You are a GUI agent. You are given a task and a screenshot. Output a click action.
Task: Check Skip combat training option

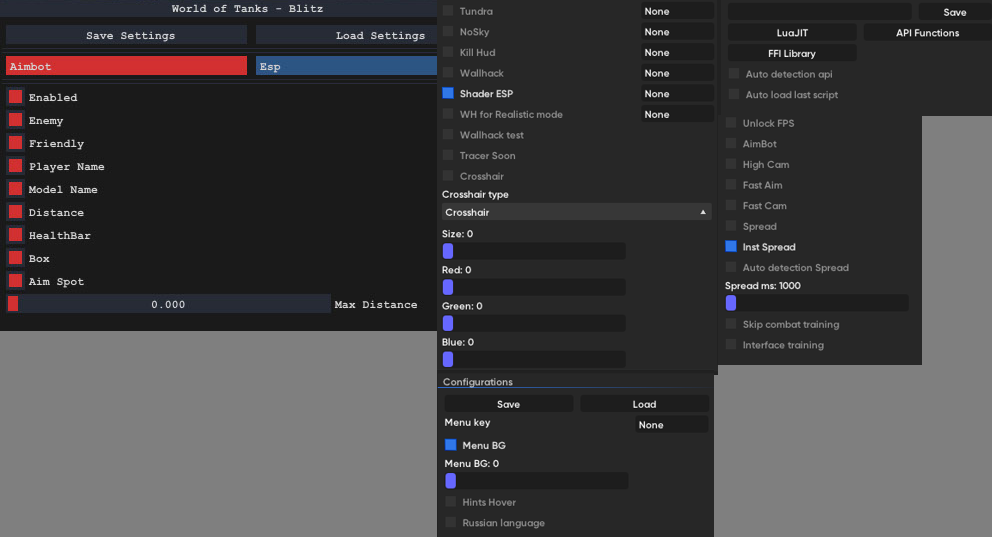coord(731,324)
